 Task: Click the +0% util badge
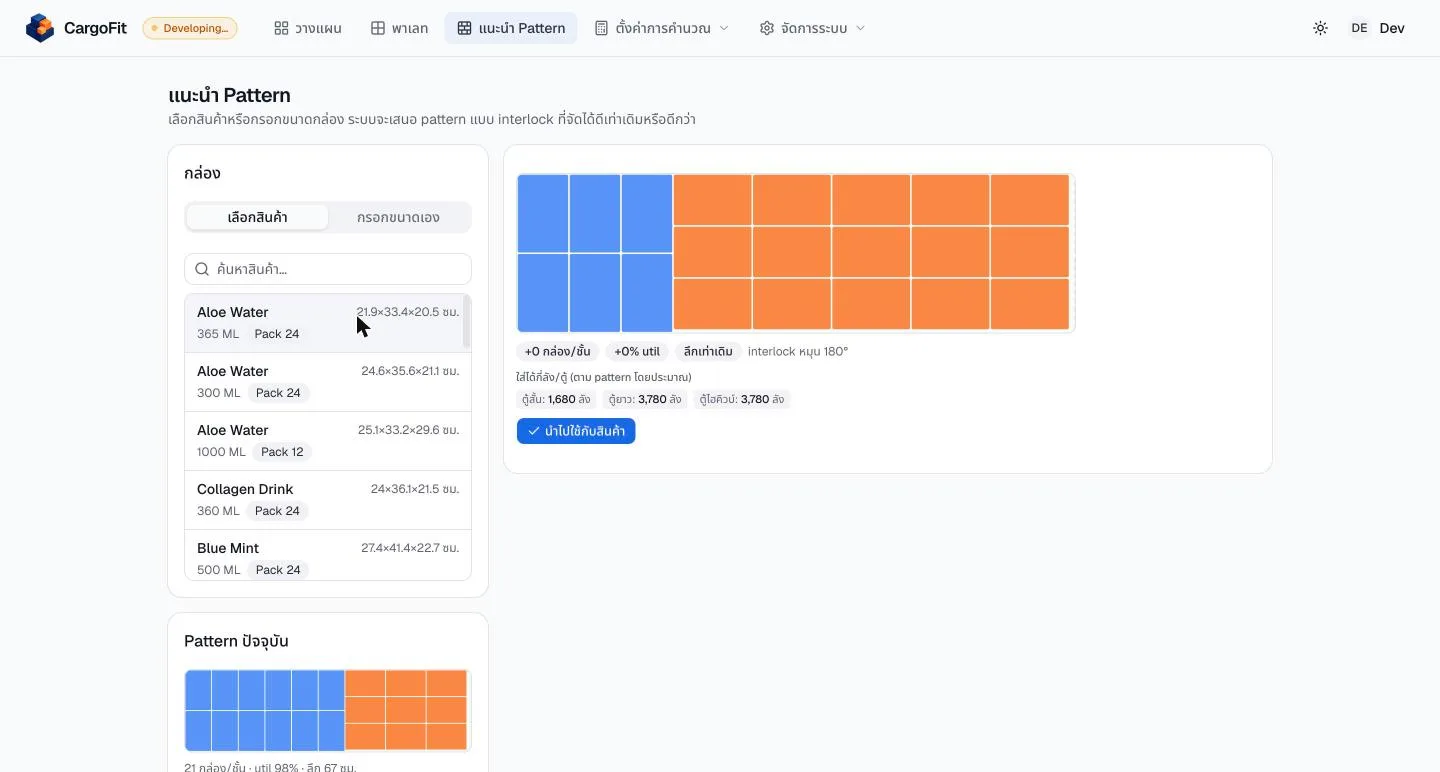pos(637,352)
